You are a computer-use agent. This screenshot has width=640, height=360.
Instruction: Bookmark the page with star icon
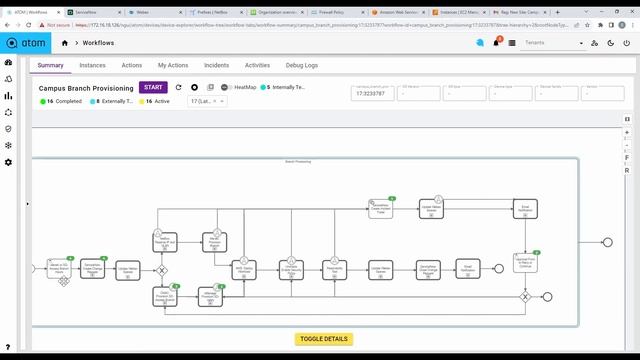587,25
